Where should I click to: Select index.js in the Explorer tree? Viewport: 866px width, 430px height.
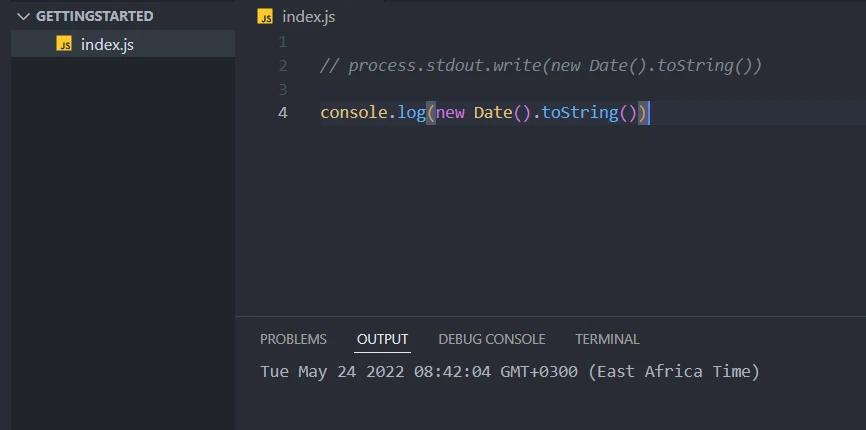[x=107, y=44]
